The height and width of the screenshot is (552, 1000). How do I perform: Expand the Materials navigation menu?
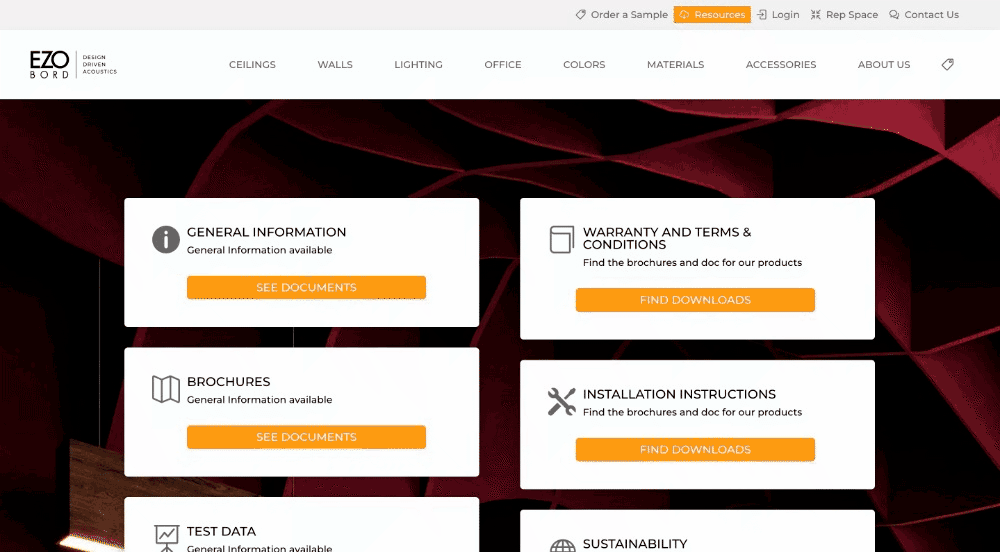[x=675, y=65]
